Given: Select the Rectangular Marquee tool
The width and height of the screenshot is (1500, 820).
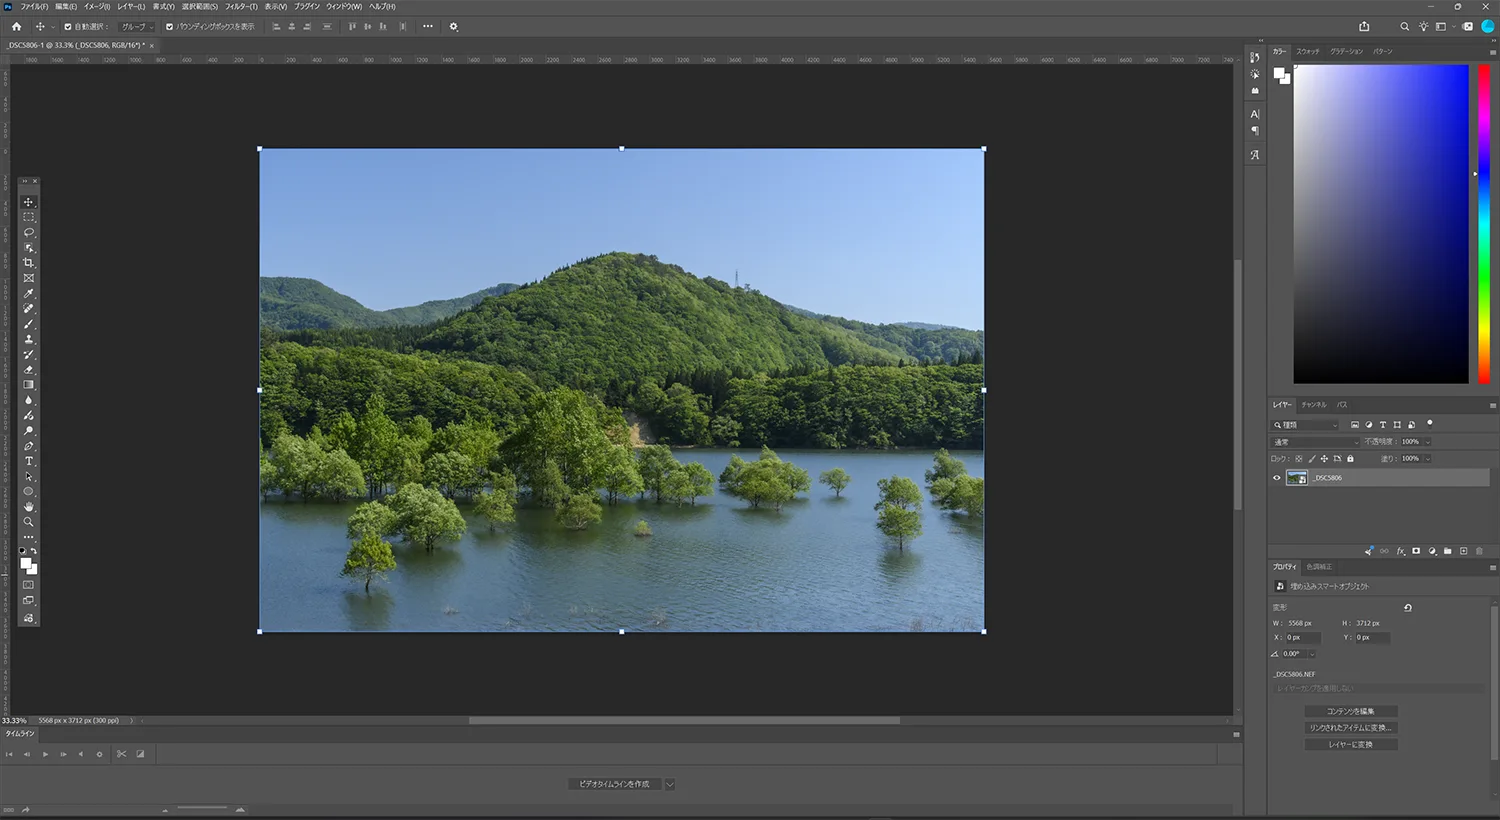Looking at the screenshot, I should coord(28,217).
